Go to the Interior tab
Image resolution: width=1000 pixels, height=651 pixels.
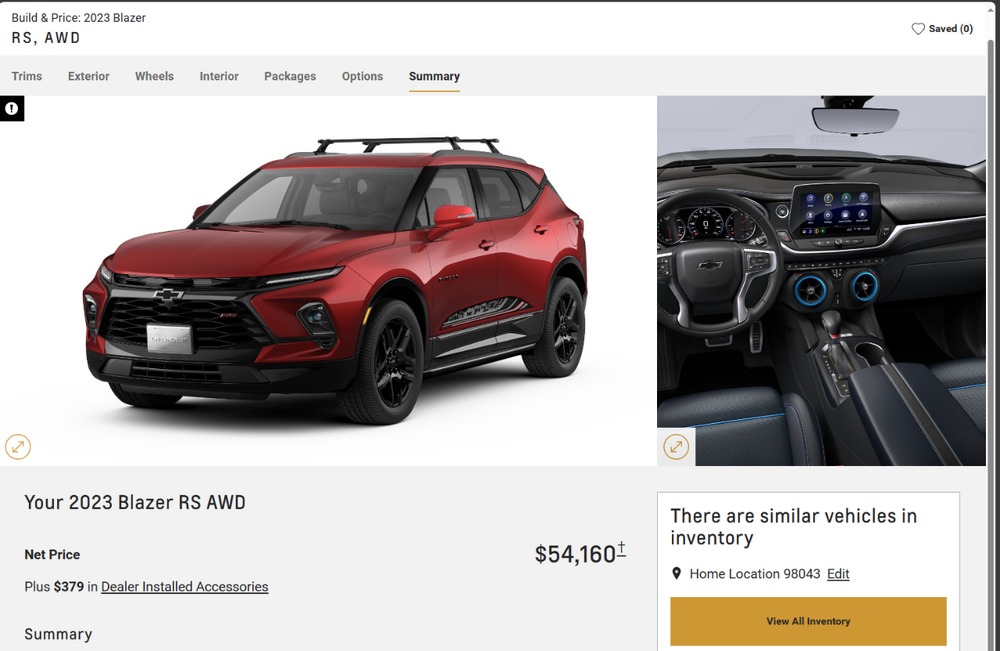click(x=219, y=76)
